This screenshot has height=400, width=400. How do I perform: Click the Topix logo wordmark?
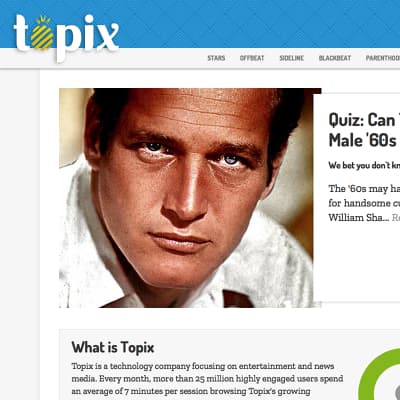click(66, 37)
